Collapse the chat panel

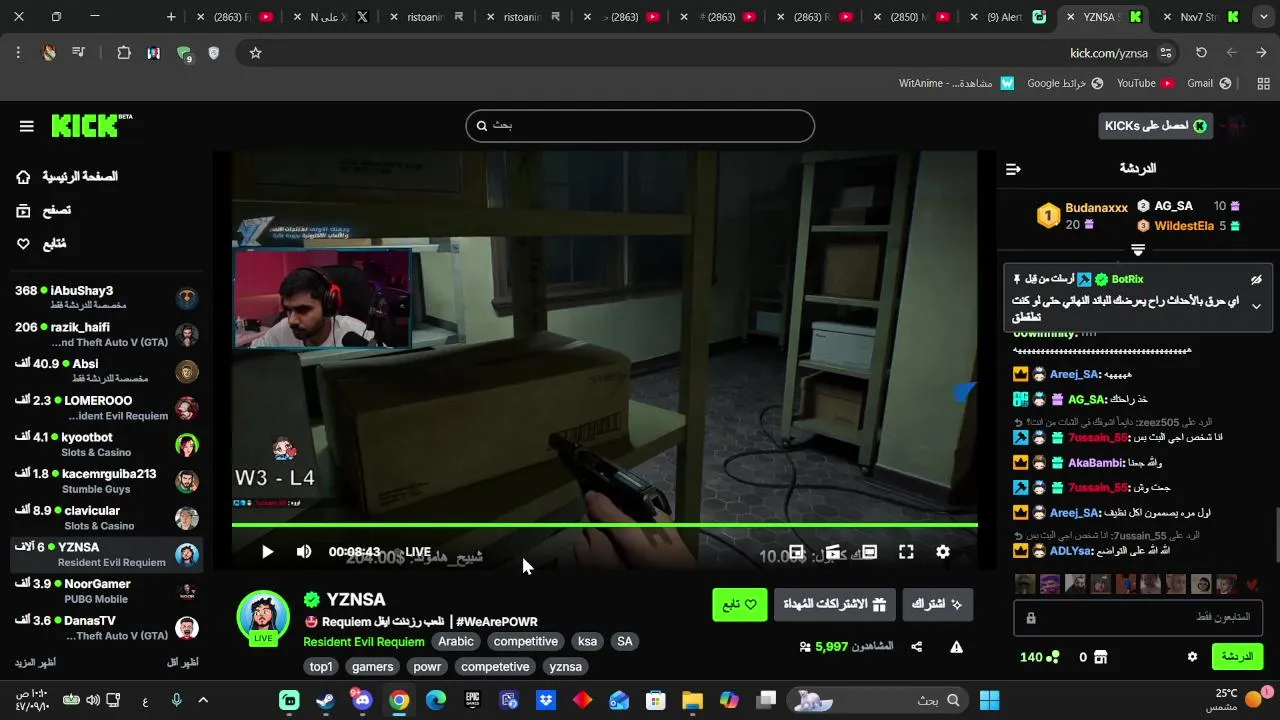[x=1013, y=169]
